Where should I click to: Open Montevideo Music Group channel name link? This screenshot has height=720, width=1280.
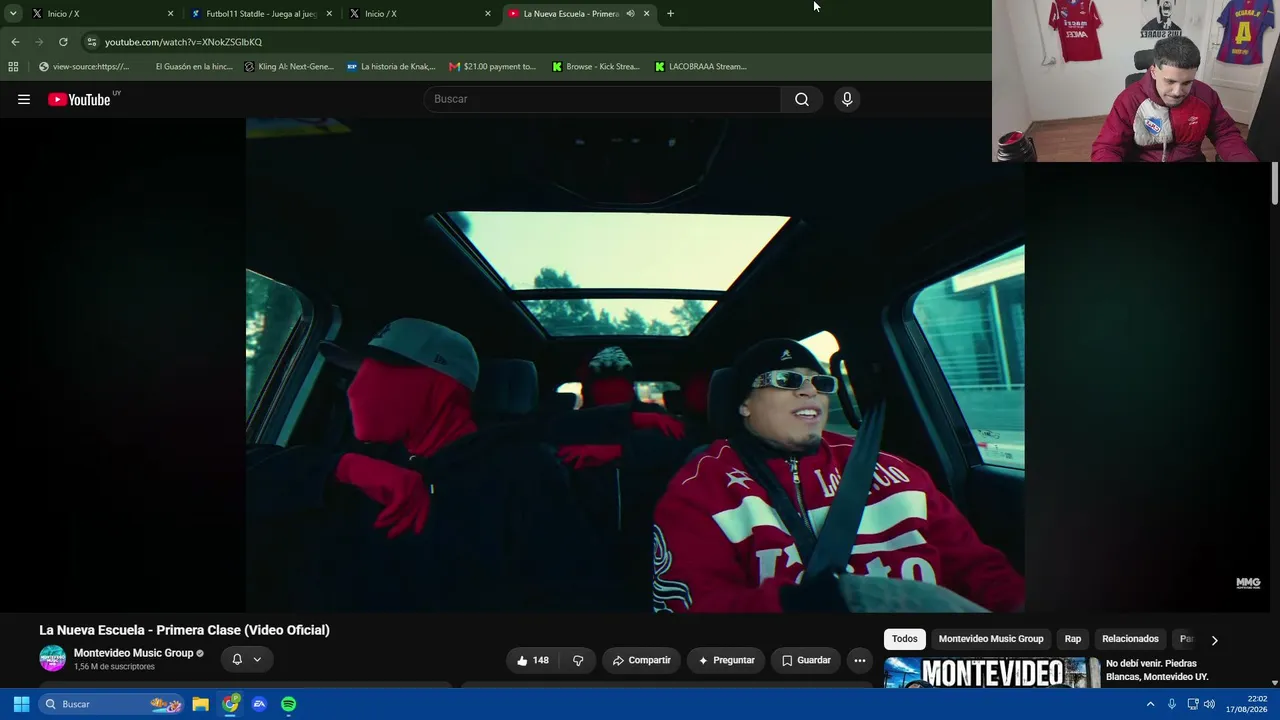[133, 653]
